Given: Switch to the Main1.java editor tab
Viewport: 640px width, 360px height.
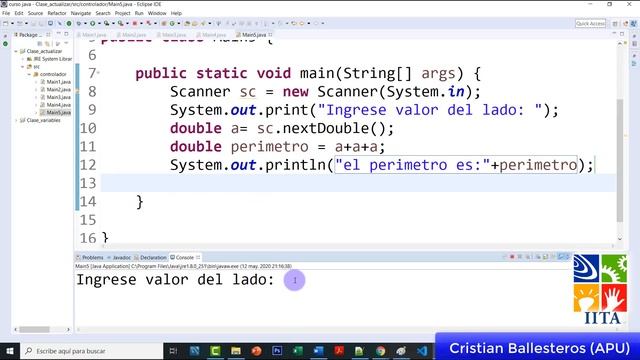Looking at the screenshot, I should [91, 35].
